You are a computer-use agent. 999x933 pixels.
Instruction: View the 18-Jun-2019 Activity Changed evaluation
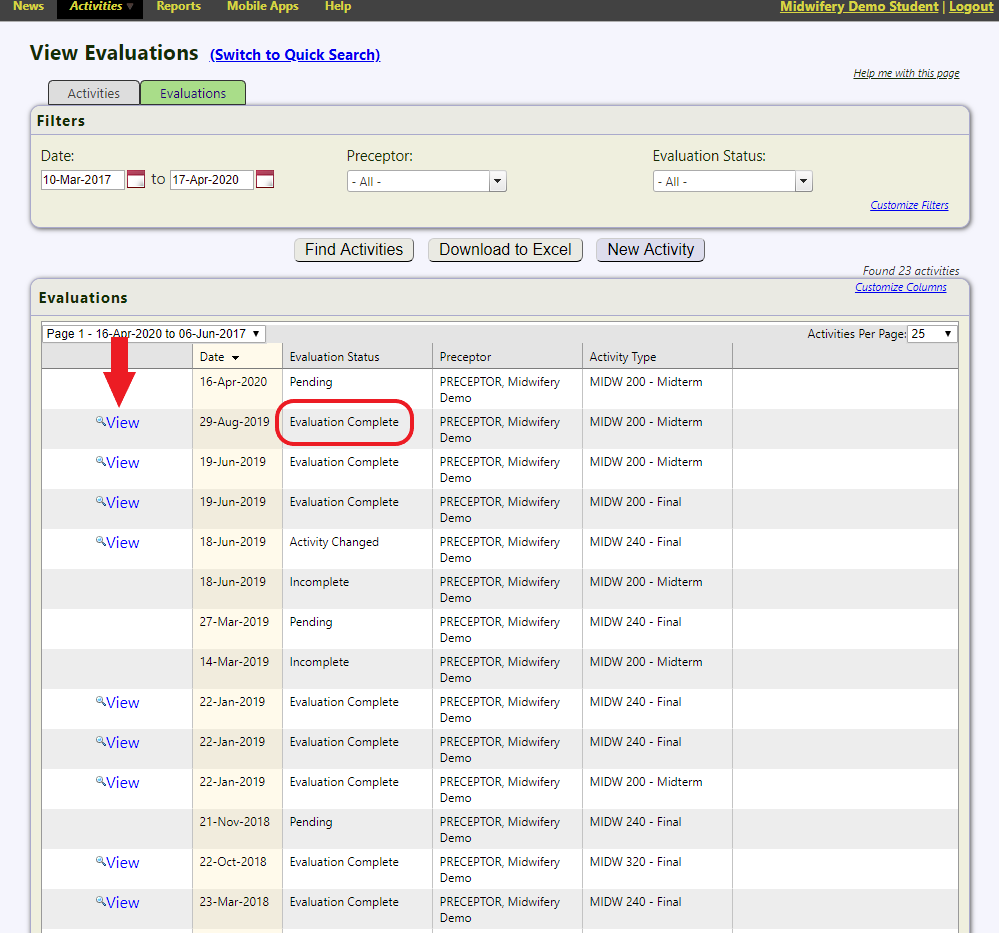(x=118, y=544)
